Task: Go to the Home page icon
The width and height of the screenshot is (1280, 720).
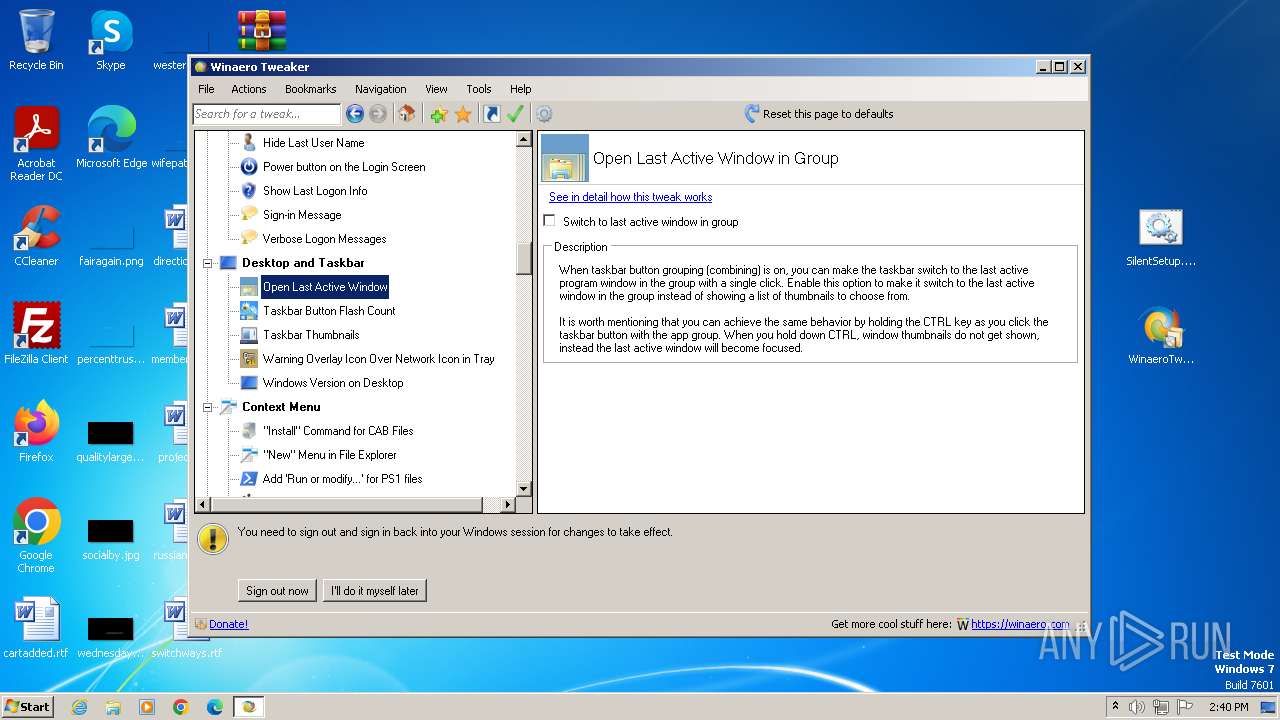Action: tap(407, 114)
